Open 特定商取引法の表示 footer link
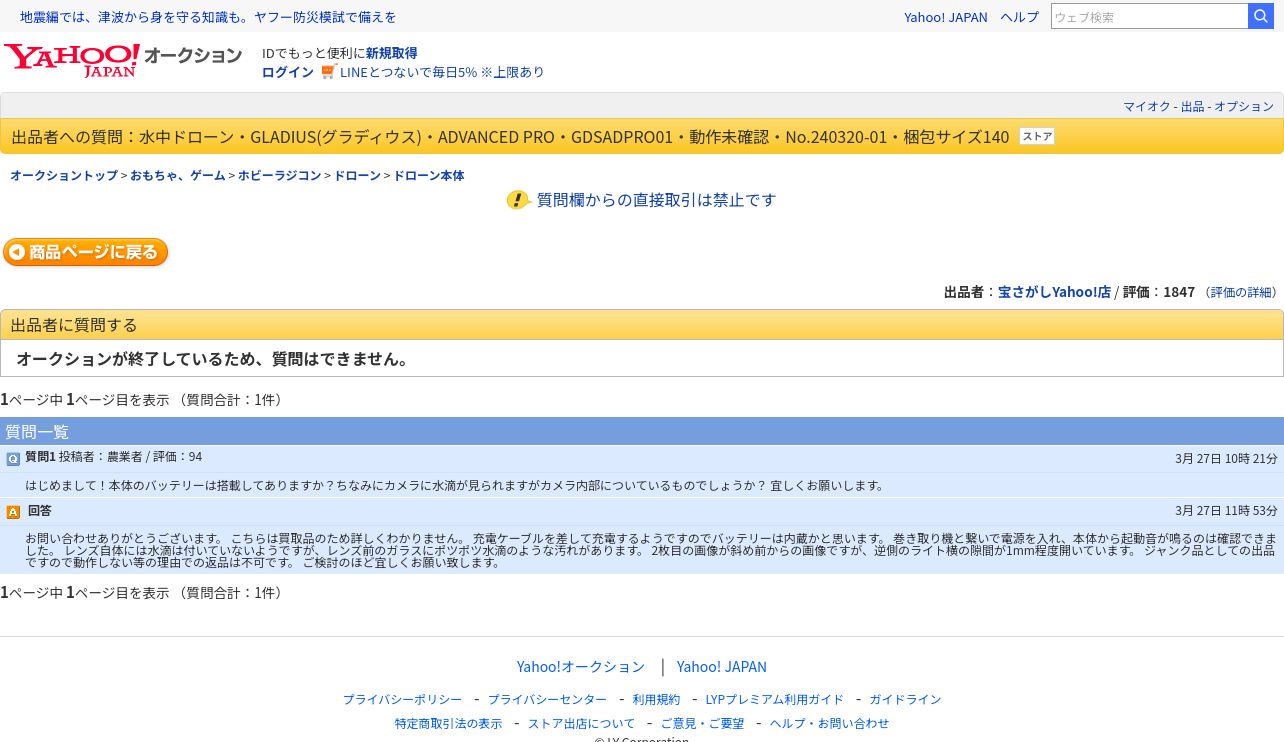1284x742 pixels. [448, 723]
